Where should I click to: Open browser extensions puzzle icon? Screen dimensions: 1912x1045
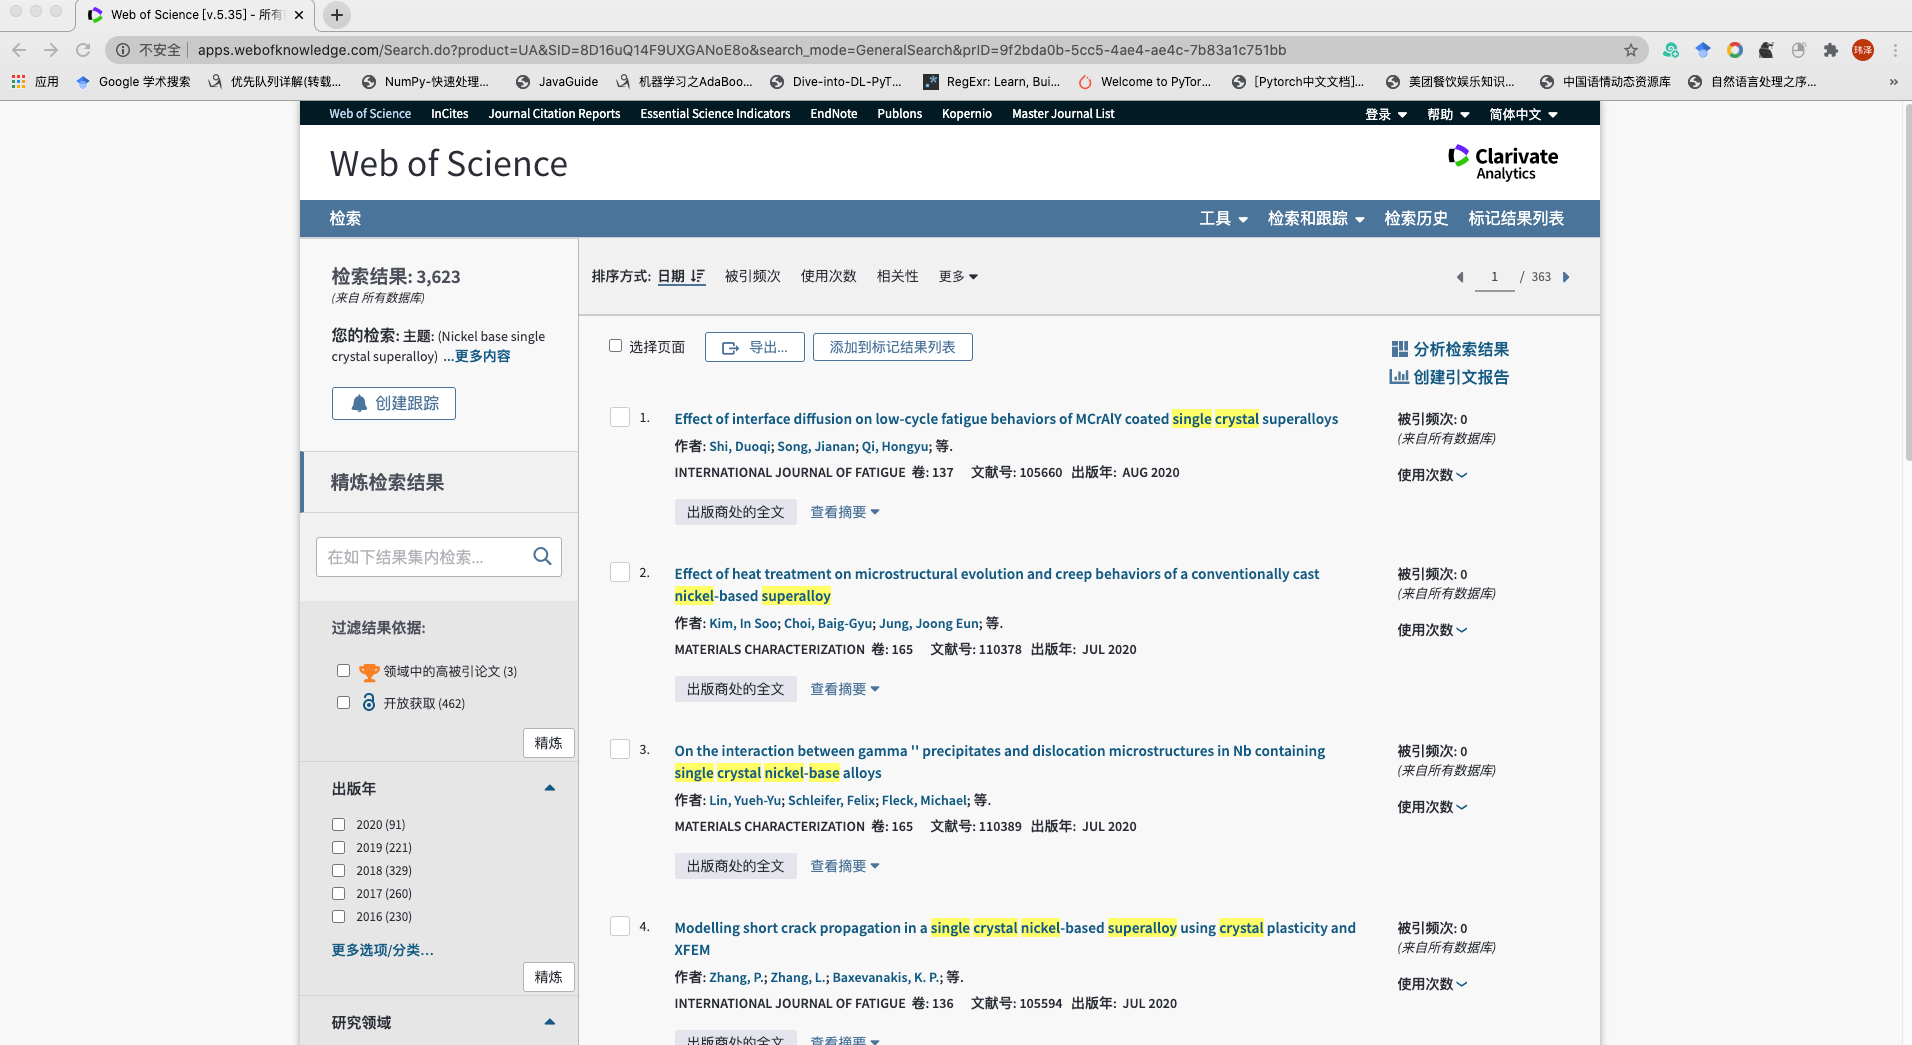[x=1831, y=50]
